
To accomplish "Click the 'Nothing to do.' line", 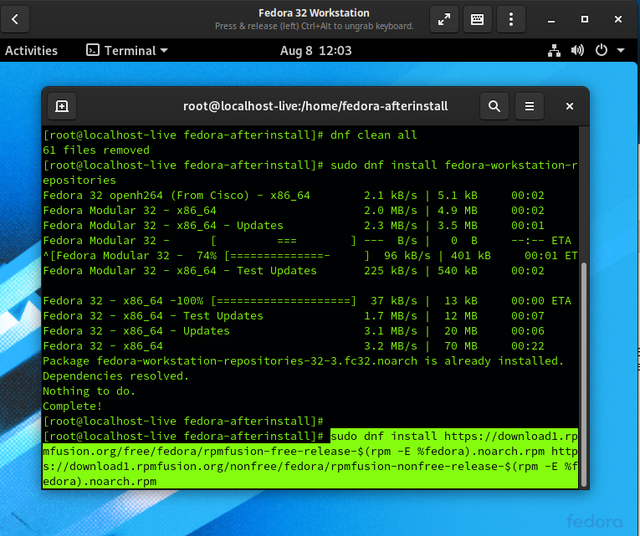I will click(x=89, y=391).
